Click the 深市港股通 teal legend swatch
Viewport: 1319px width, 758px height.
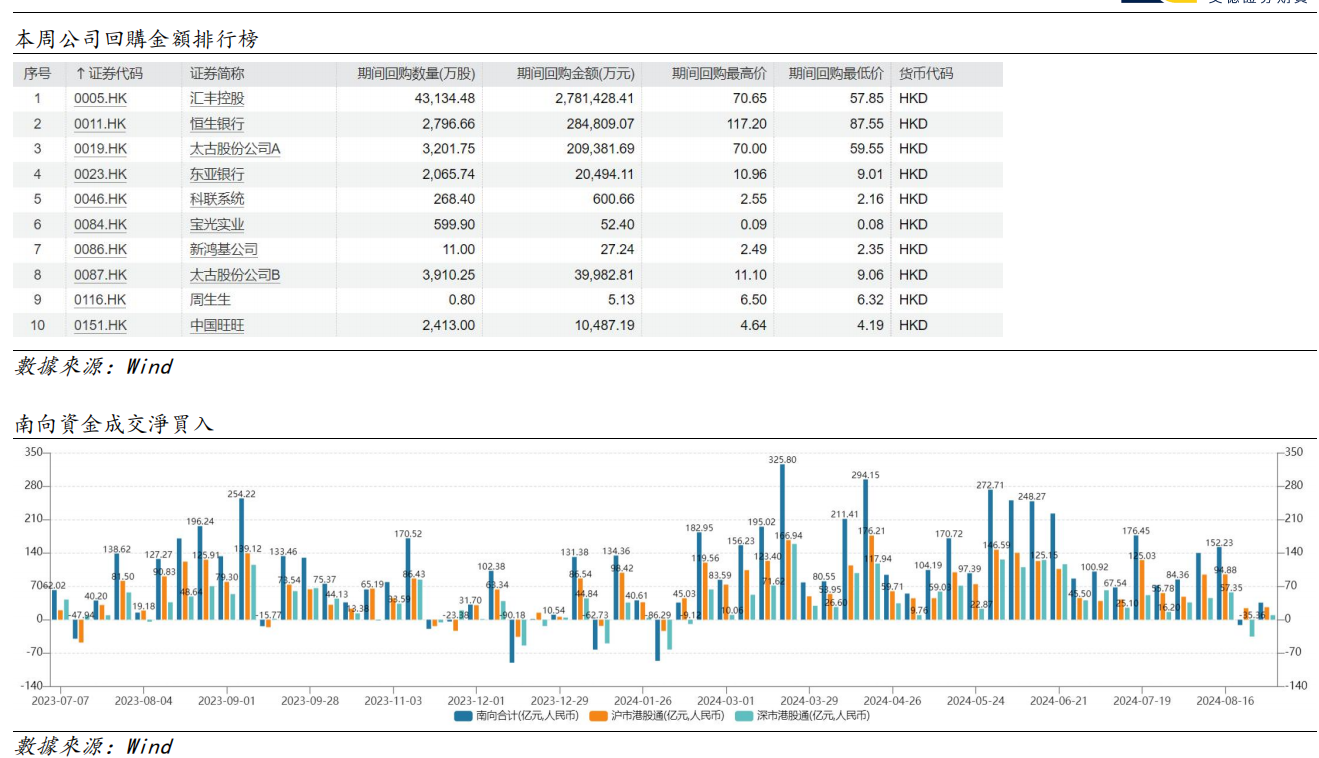[x=744, y=716]
